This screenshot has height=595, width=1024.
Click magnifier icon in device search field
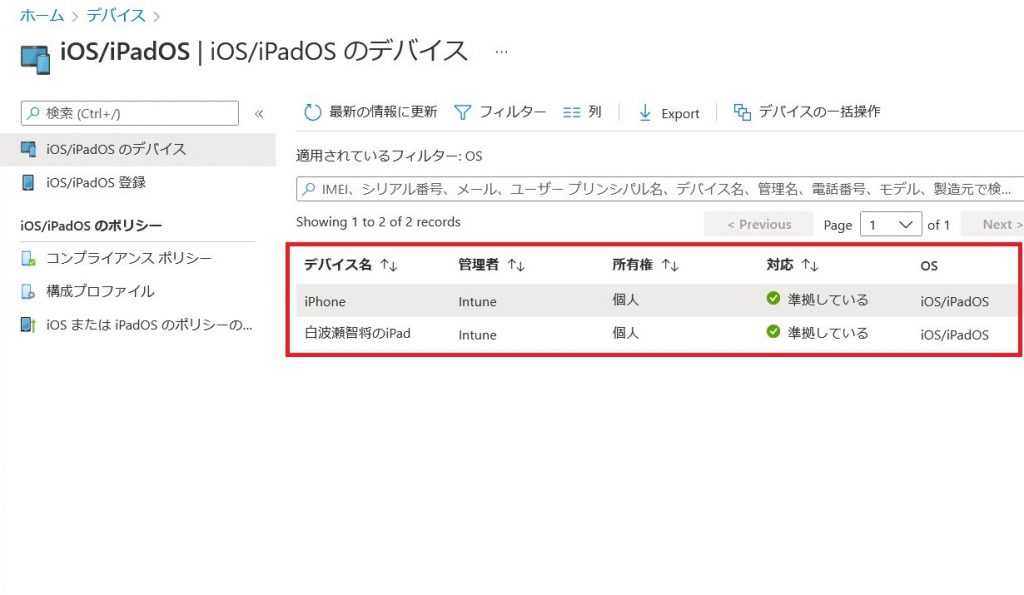309,189
